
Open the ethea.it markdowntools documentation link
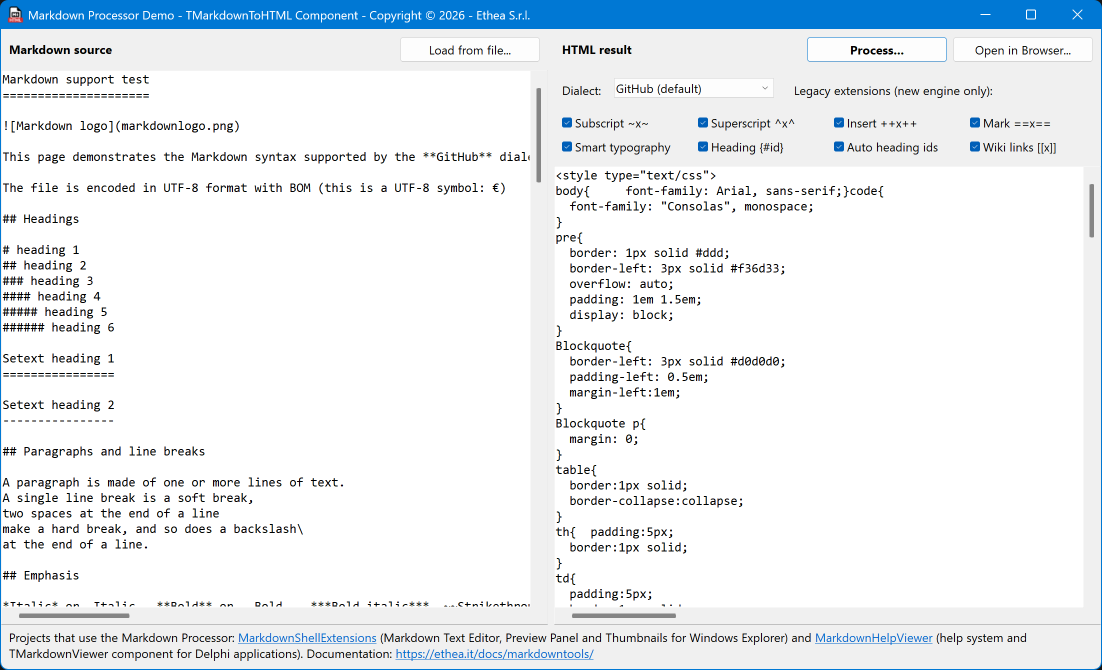tap(494, 654)
